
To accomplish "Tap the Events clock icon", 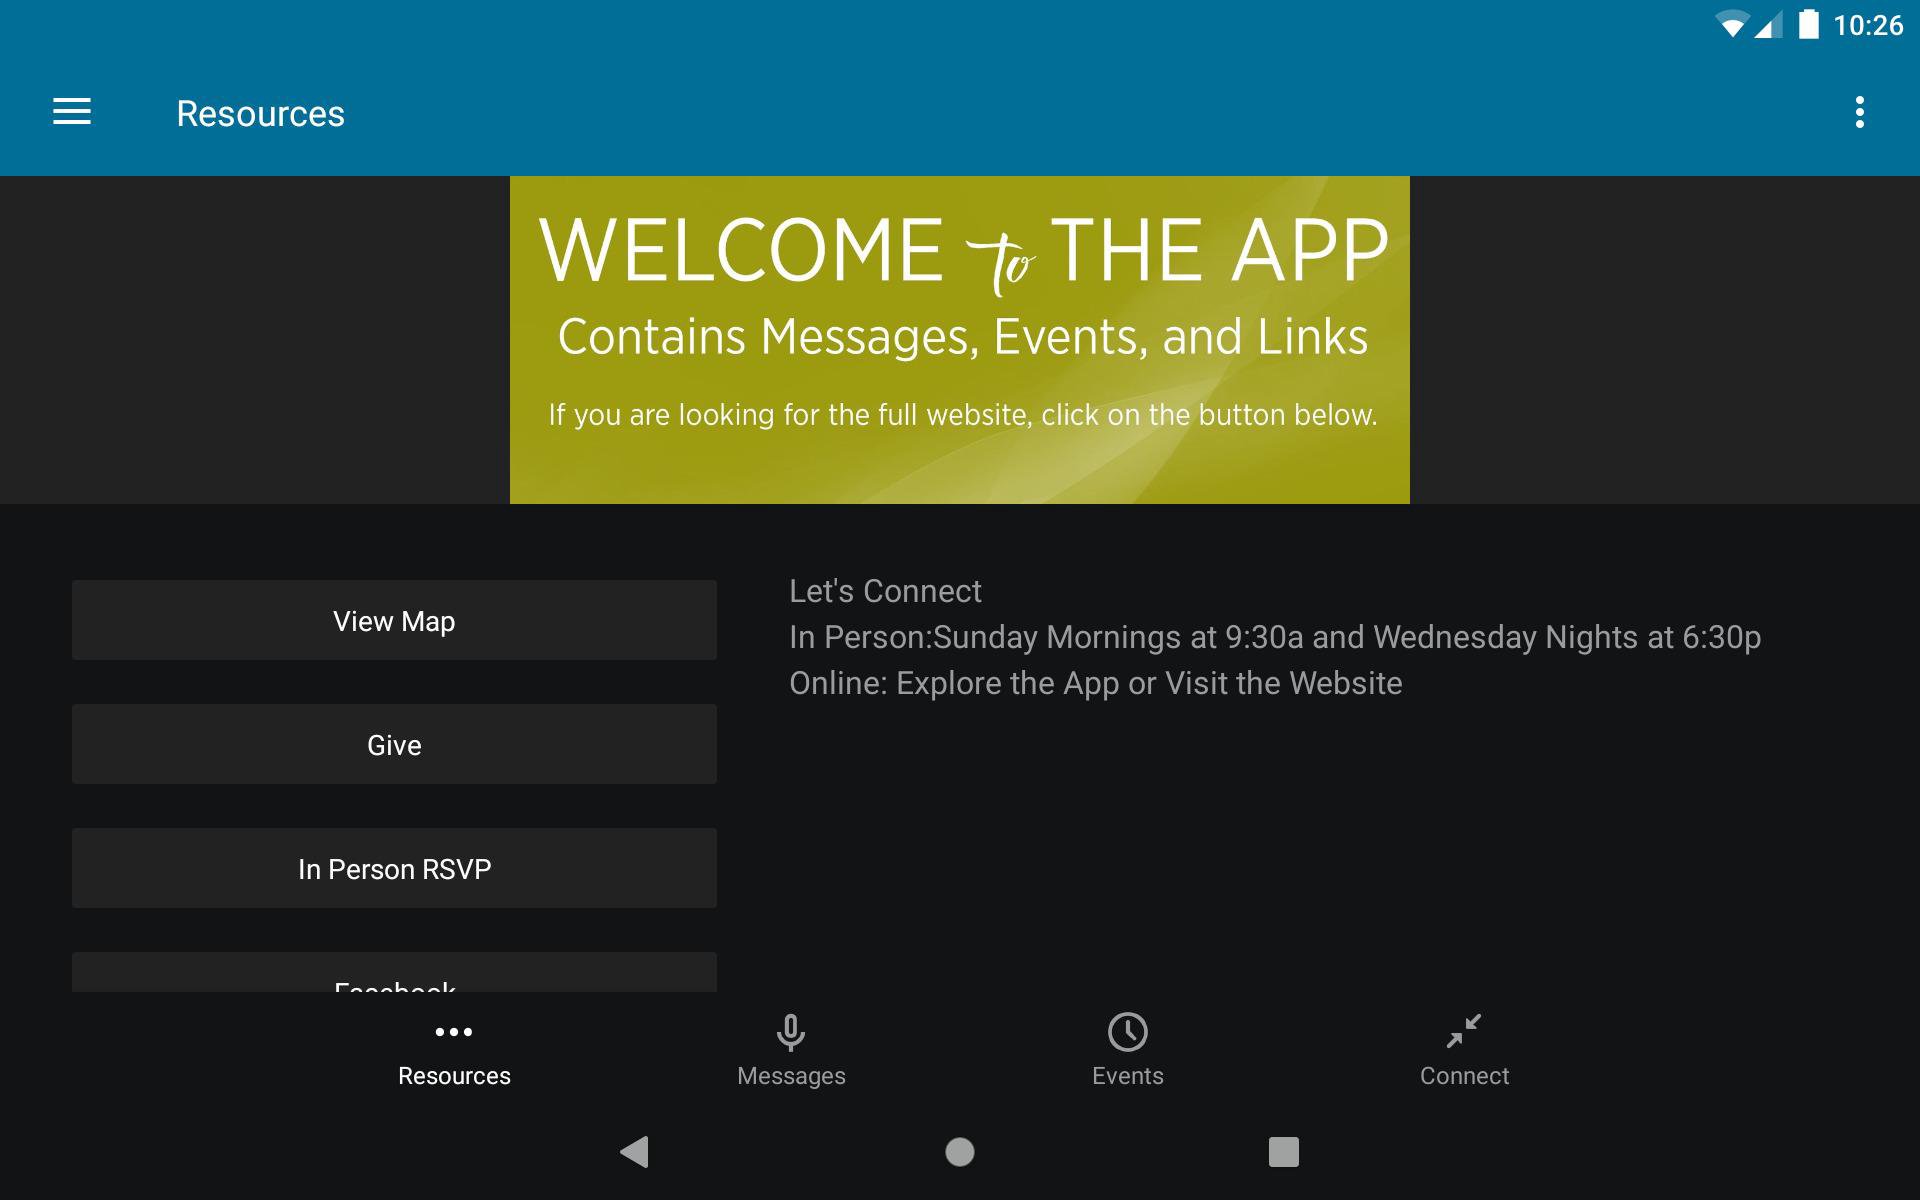I will pyautogui.click(x=1127, y=1031).
